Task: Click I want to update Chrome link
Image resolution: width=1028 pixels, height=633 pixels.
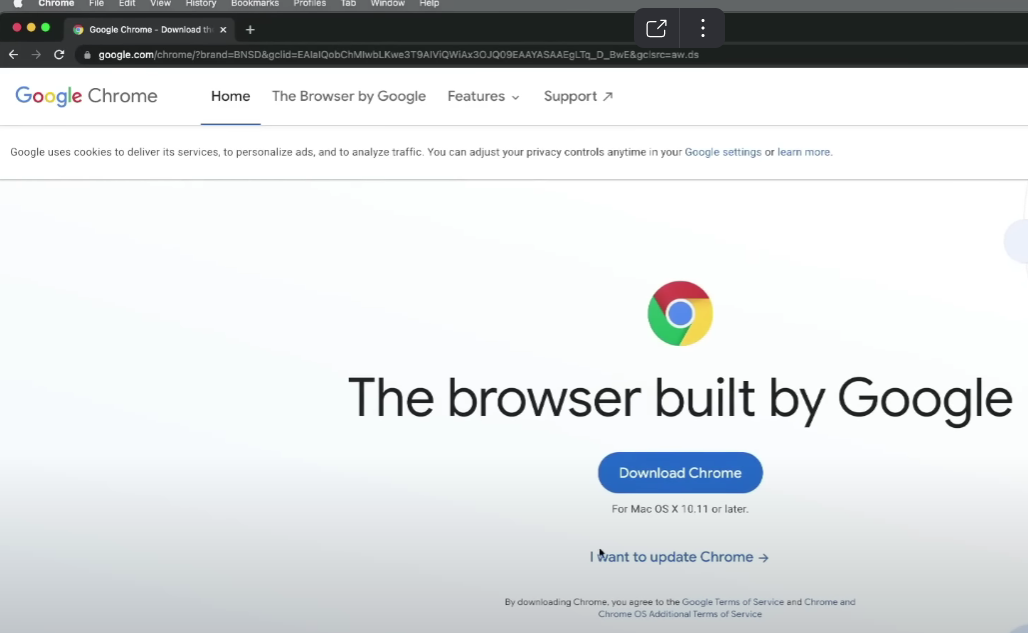Action: (679, 557)
